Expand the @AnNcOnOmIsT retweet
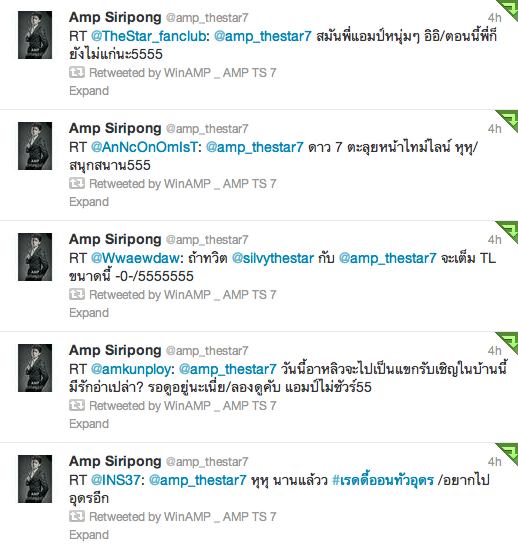 click(89, 202)
